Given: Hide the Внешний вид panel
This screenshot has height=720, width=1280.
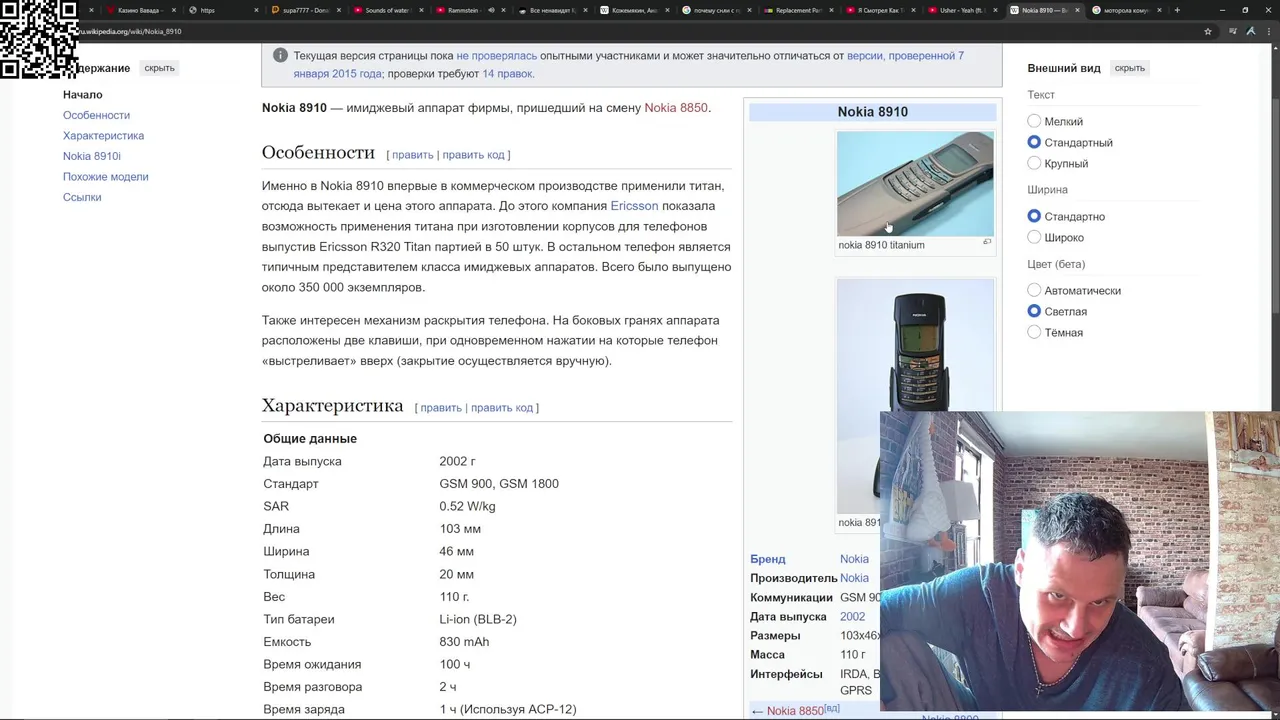Looking at the screenshot, I should pos(1129,68).
